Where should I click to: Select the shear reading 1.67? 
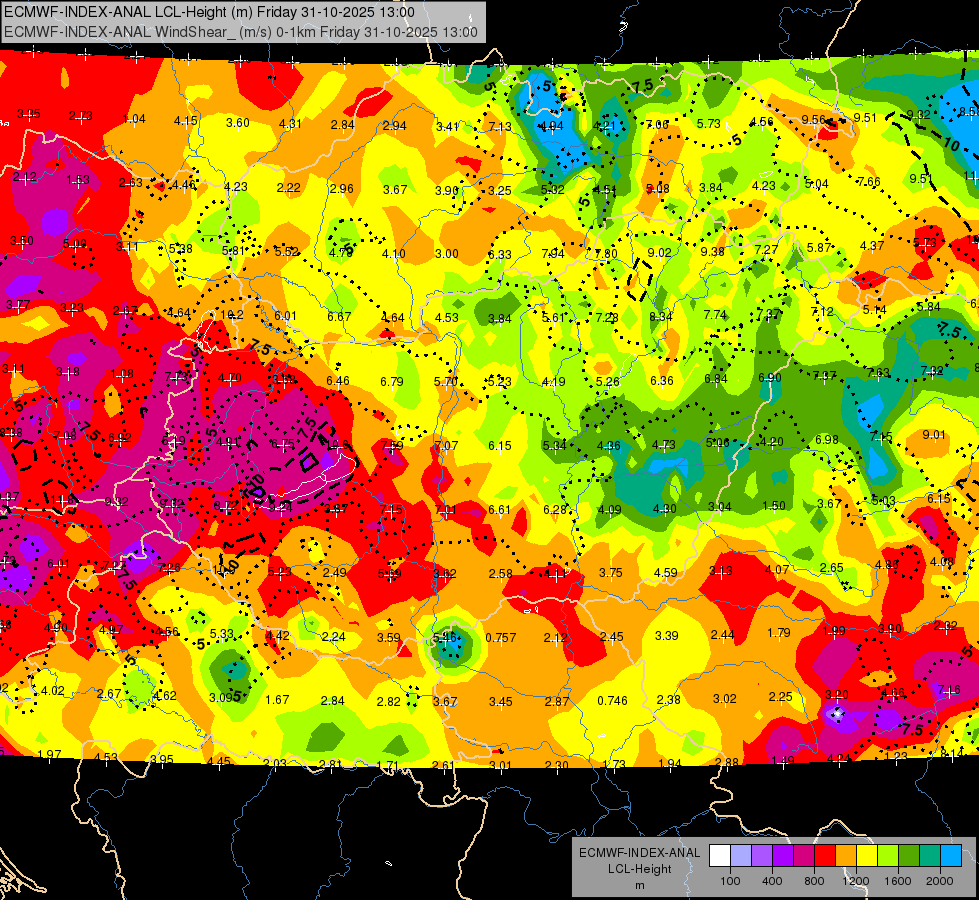(x=277, y=700)
